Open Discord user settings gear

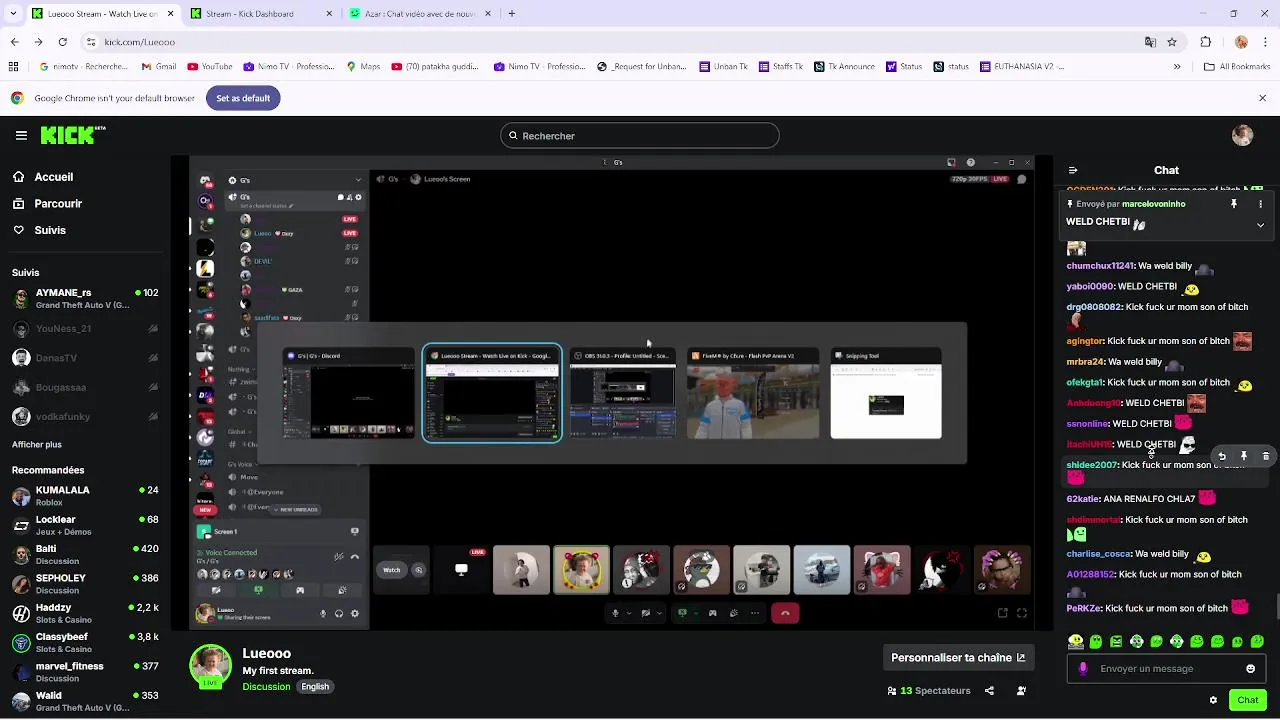354,614
